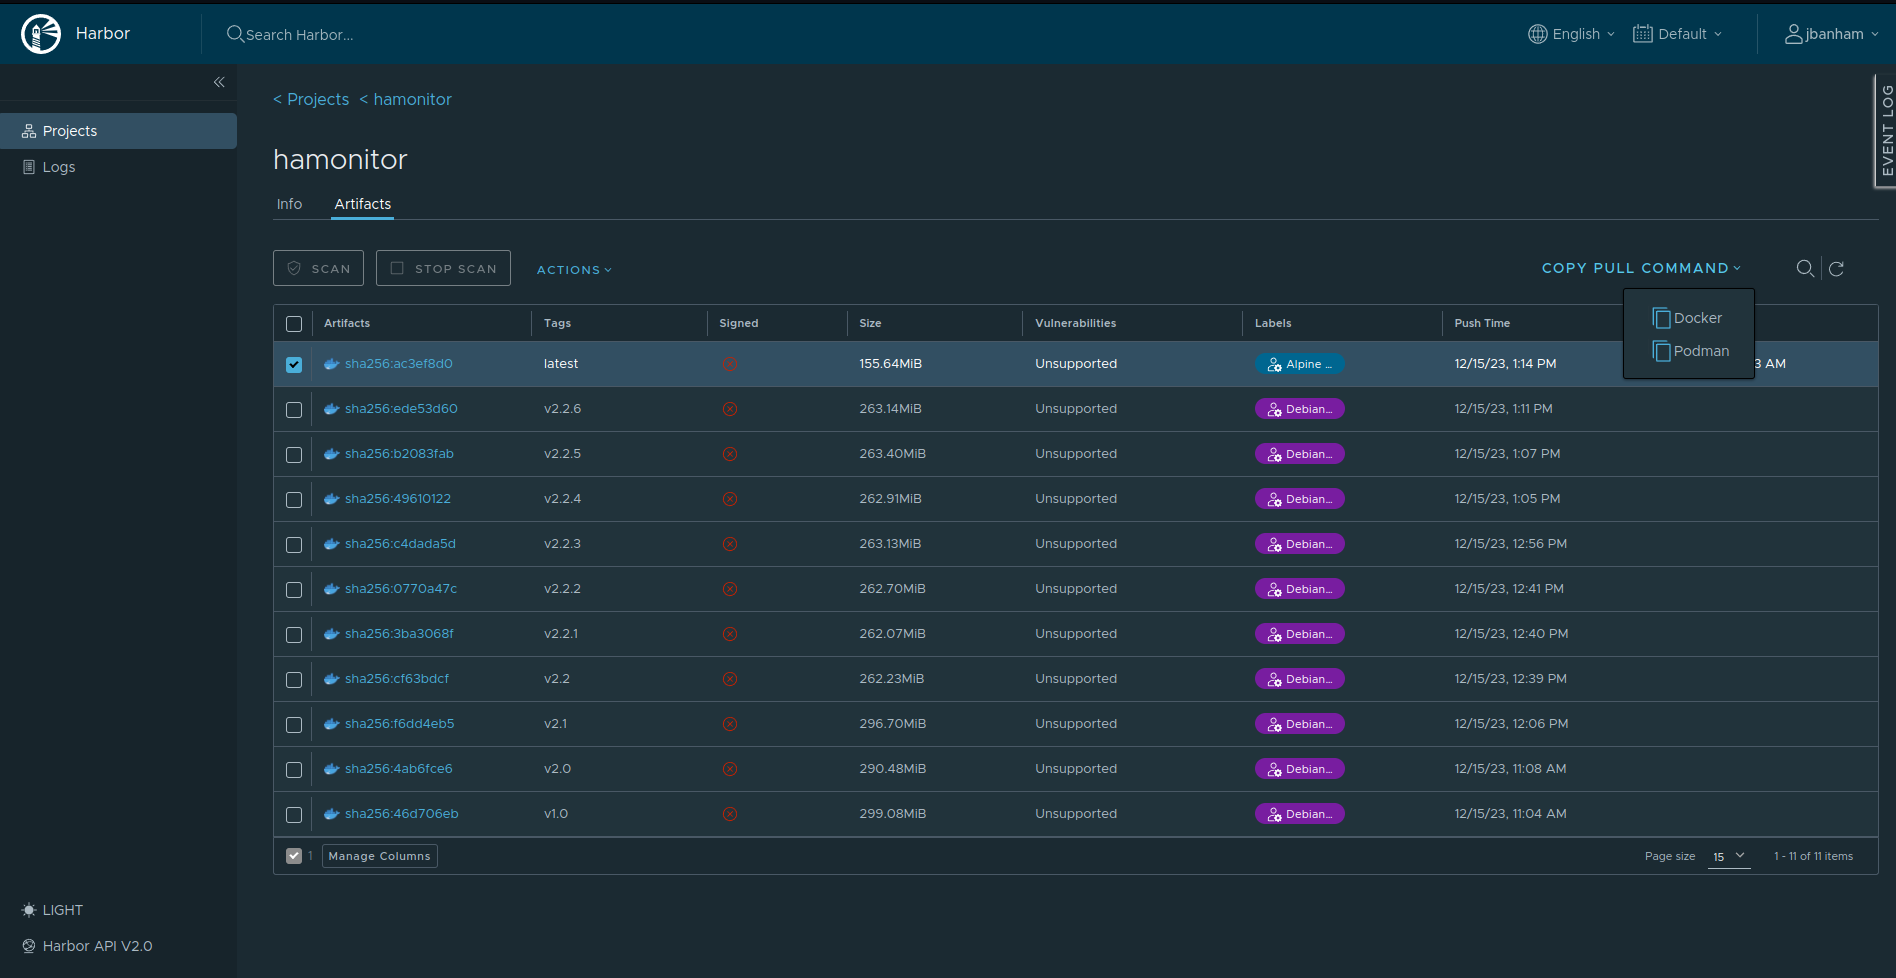Image resolution: width=1896 pixels, height=978 pixels.
Task: Select the v2.2.5 artifact checkbox
Action: coord(293,454)
